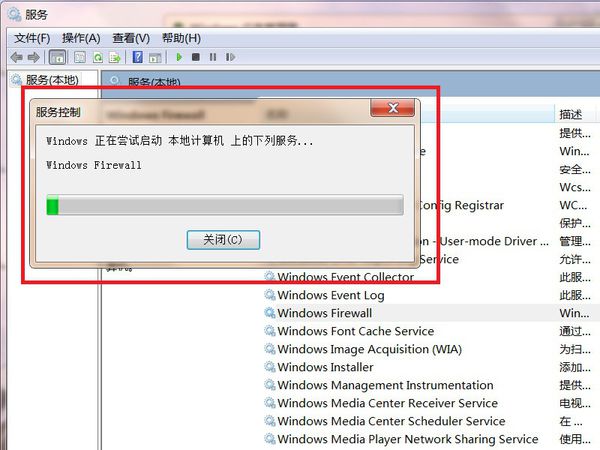Screen dimensions: 600x450
Task: Click the Forward arrow toolbar icon
Action: coord(34,57)
